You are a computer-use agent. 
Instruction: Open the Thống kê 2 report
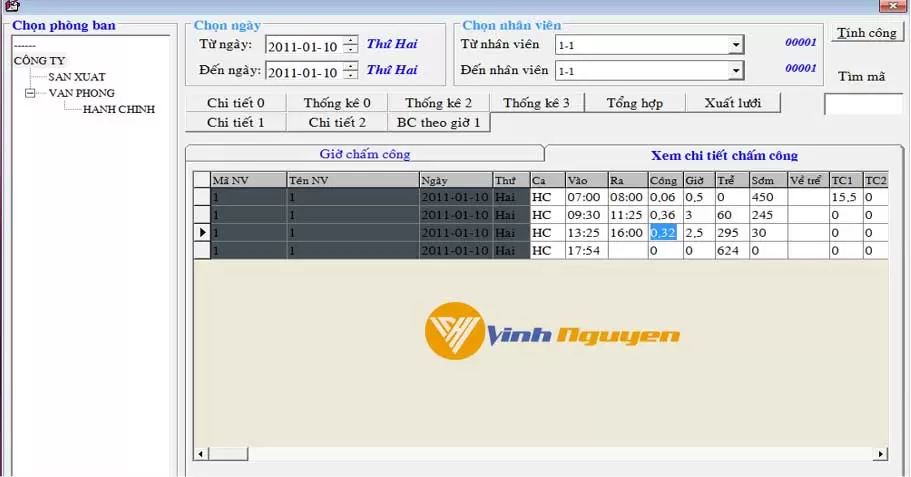(x=438, y=103)
